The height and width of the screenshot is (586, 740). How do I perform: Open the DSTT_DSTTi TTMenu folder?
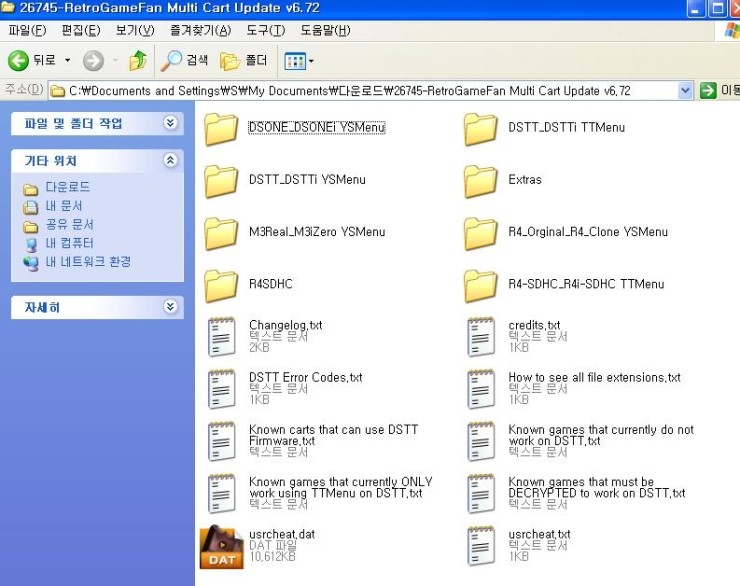point(481,129)
